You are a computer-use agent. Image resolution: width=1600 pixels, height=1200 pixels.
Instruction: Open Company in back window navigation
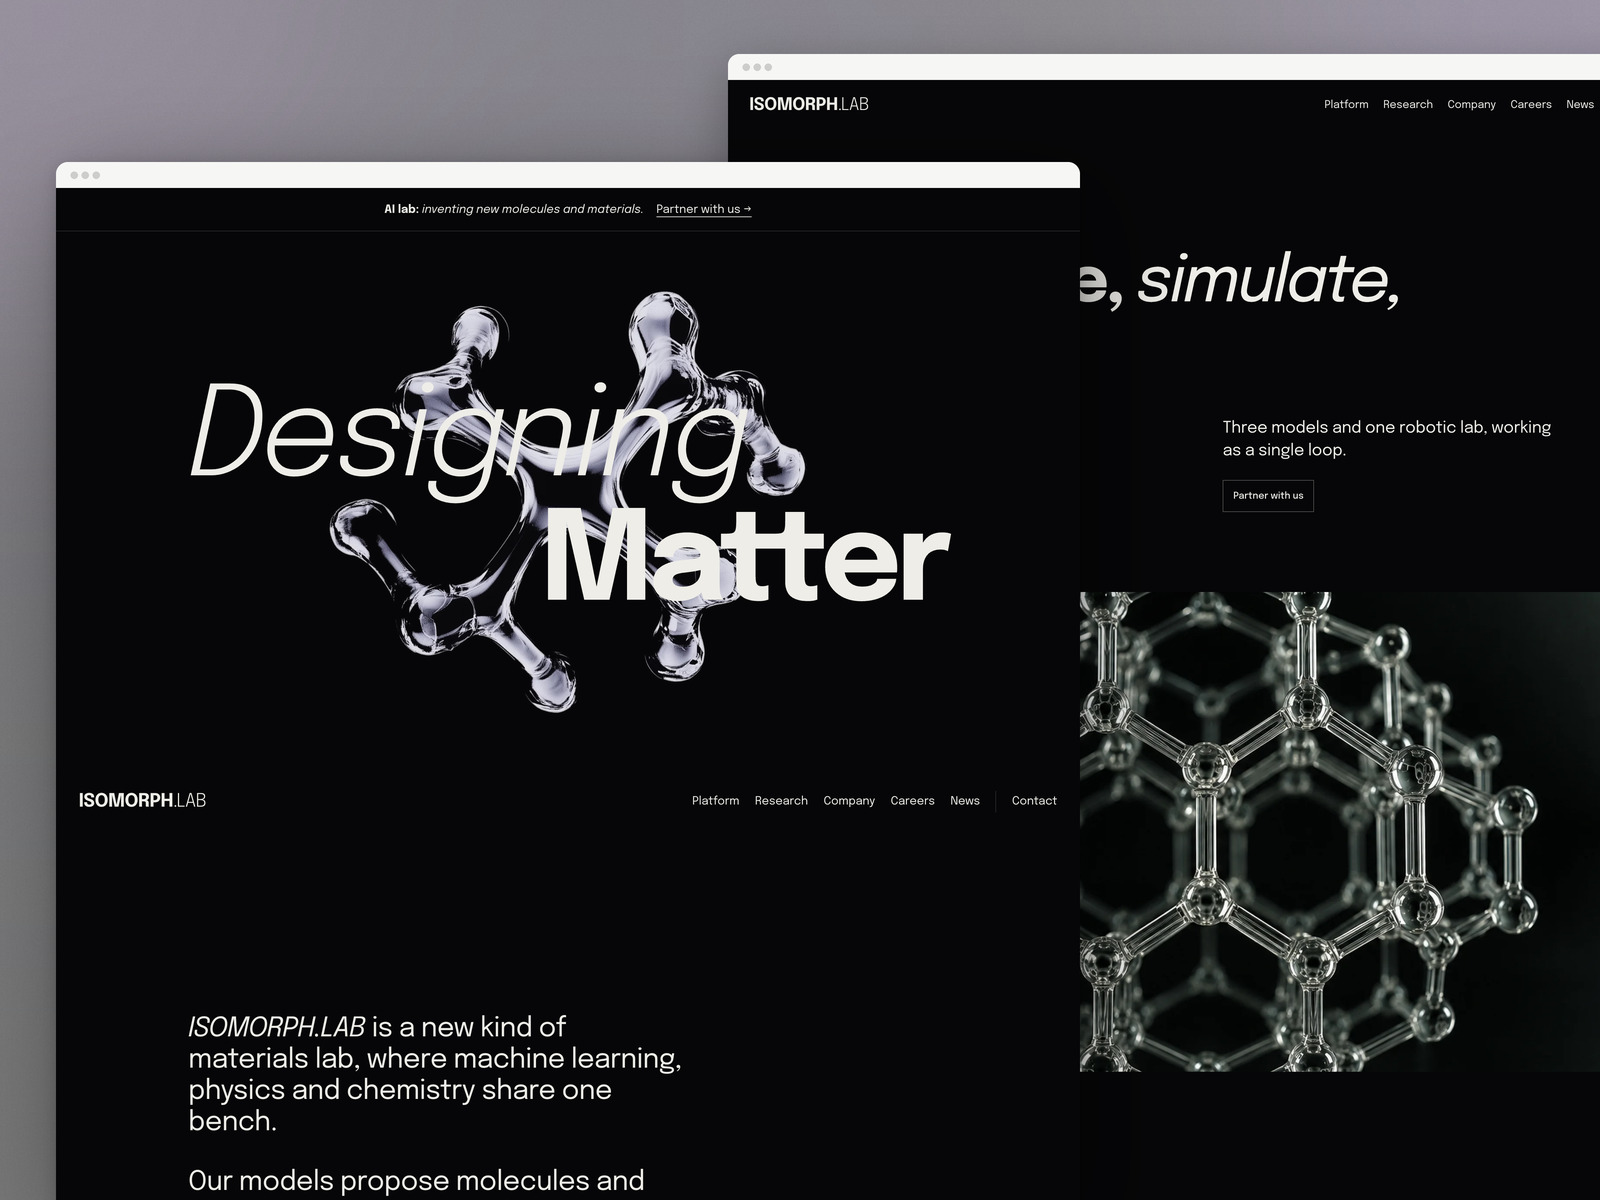pyautogui.click(x=1471, y=104)
